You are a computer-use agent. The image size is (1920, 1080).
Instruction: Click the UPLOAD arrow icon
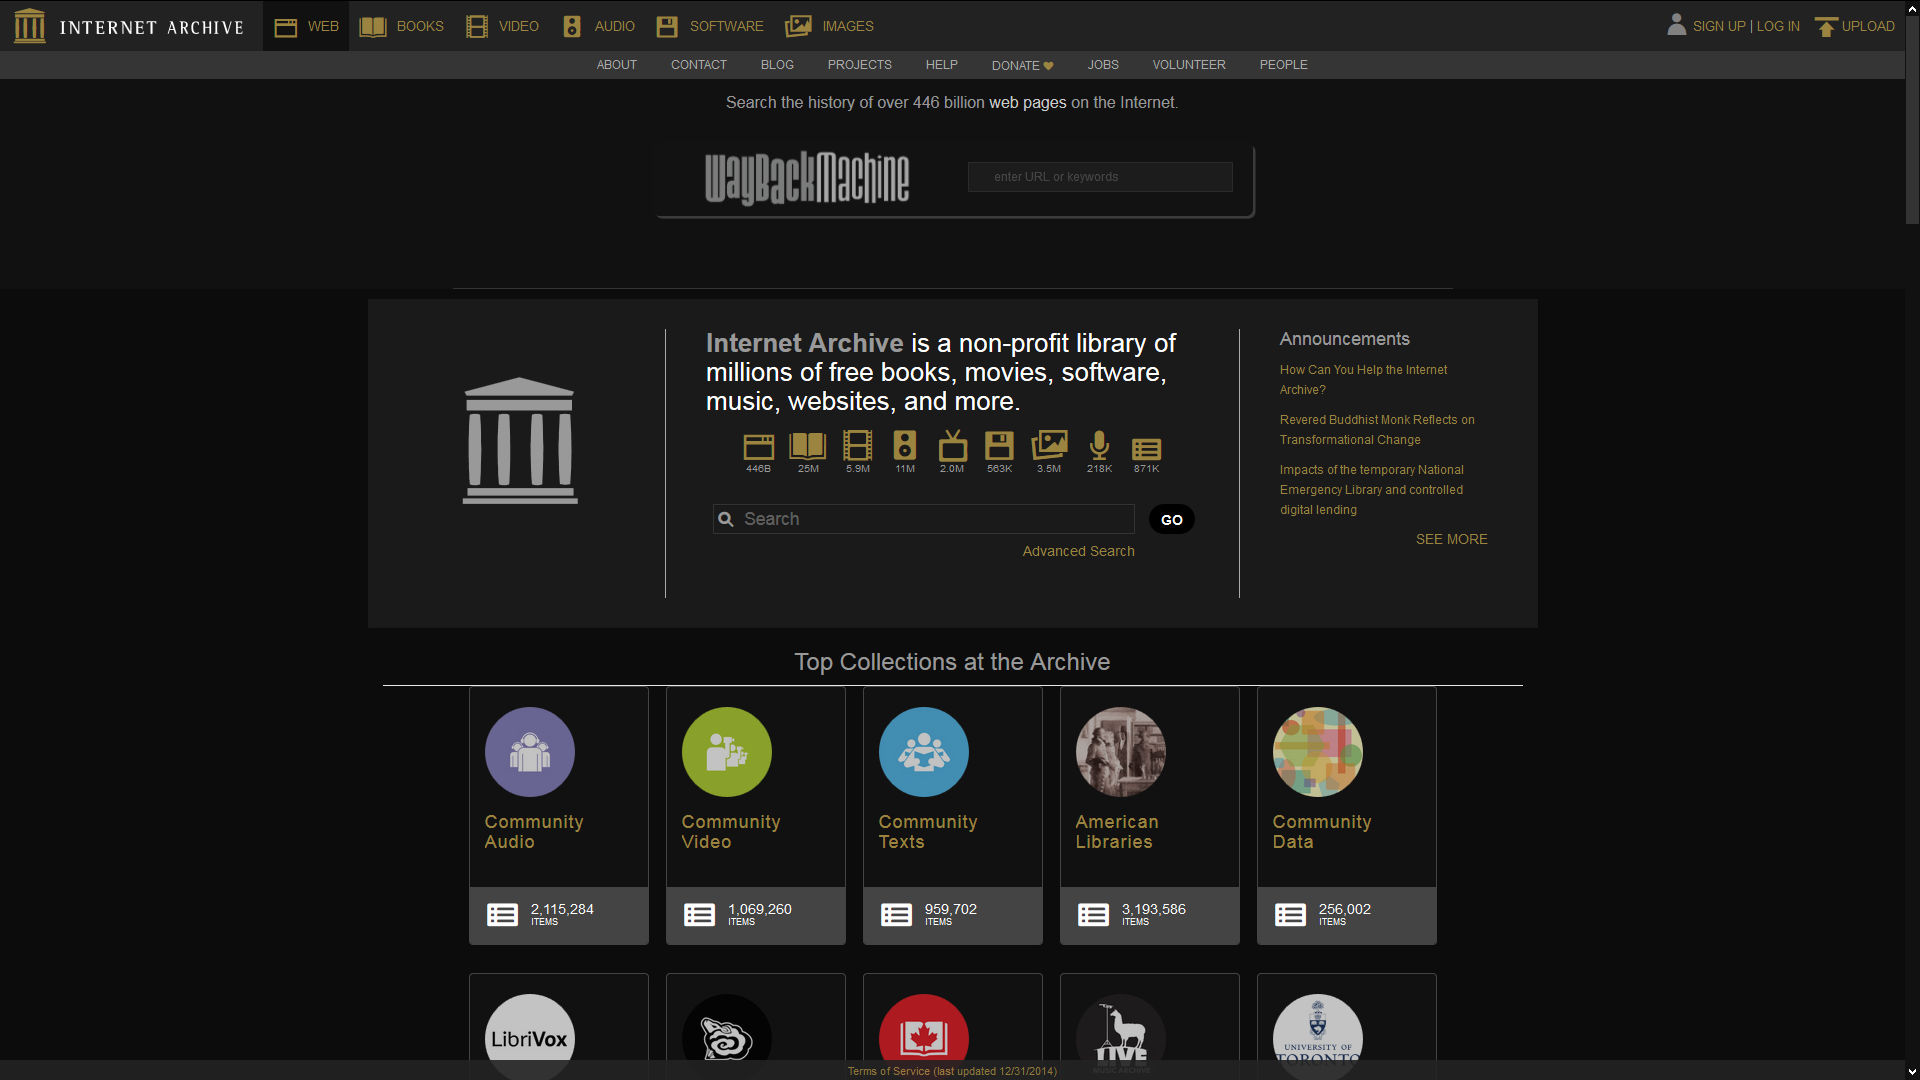(1826, 26)
